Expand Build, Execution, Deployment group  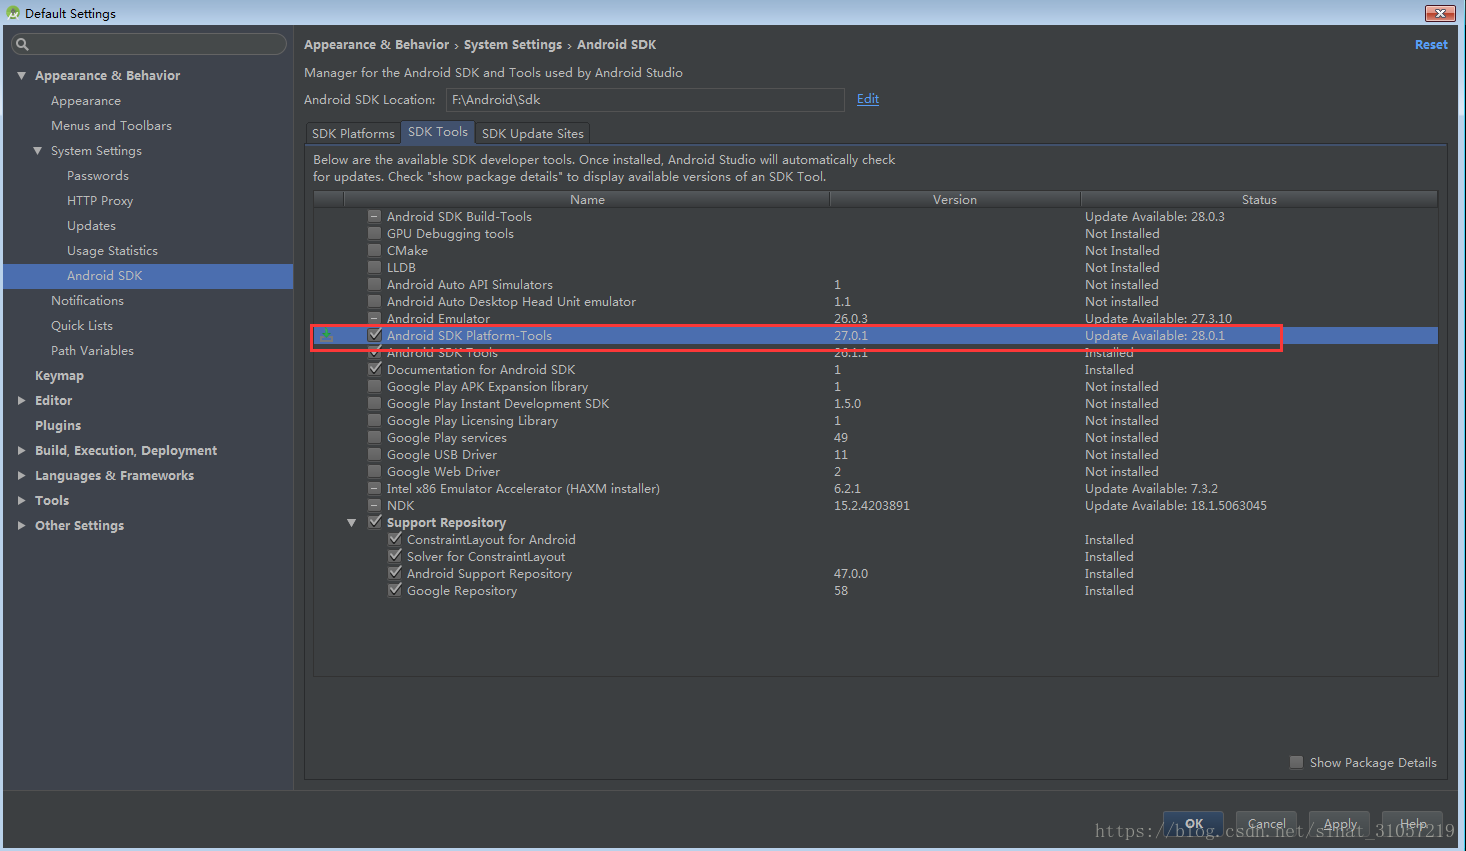(21, 450)
